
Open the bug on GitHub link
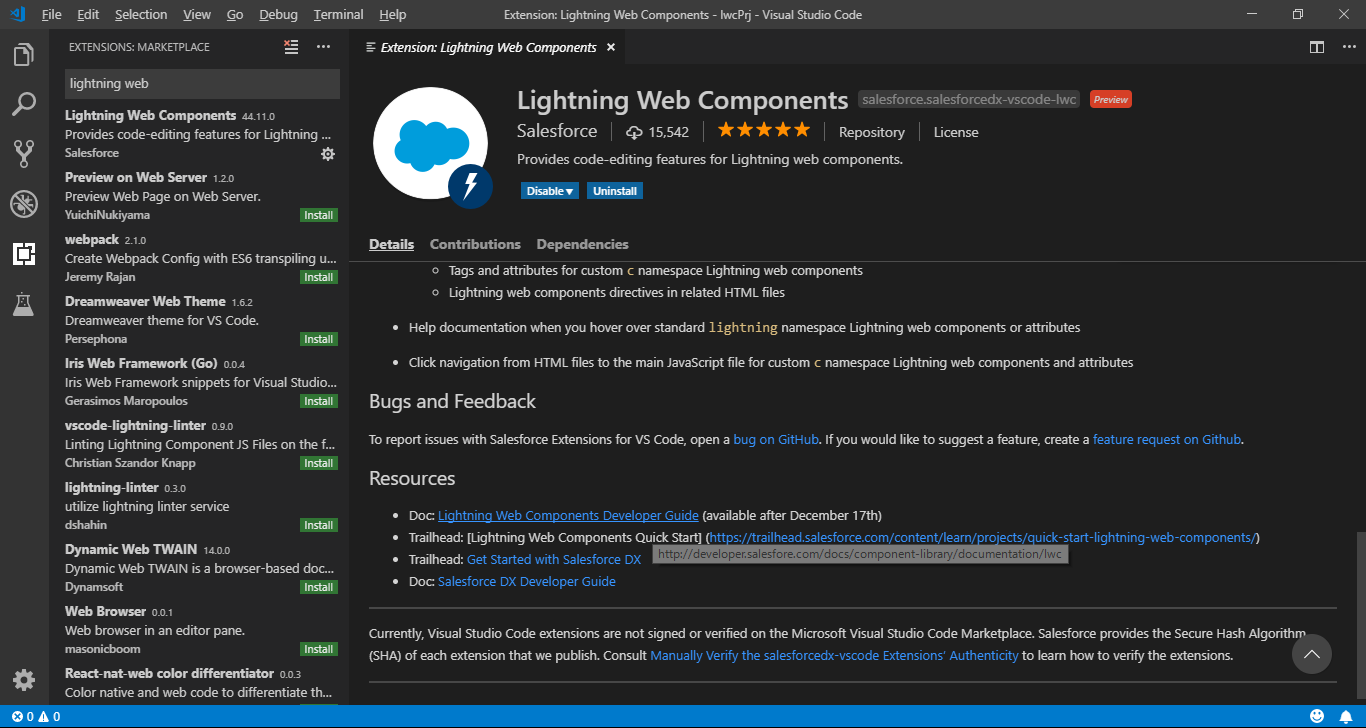pyautogui.click(x=776, y=439)
